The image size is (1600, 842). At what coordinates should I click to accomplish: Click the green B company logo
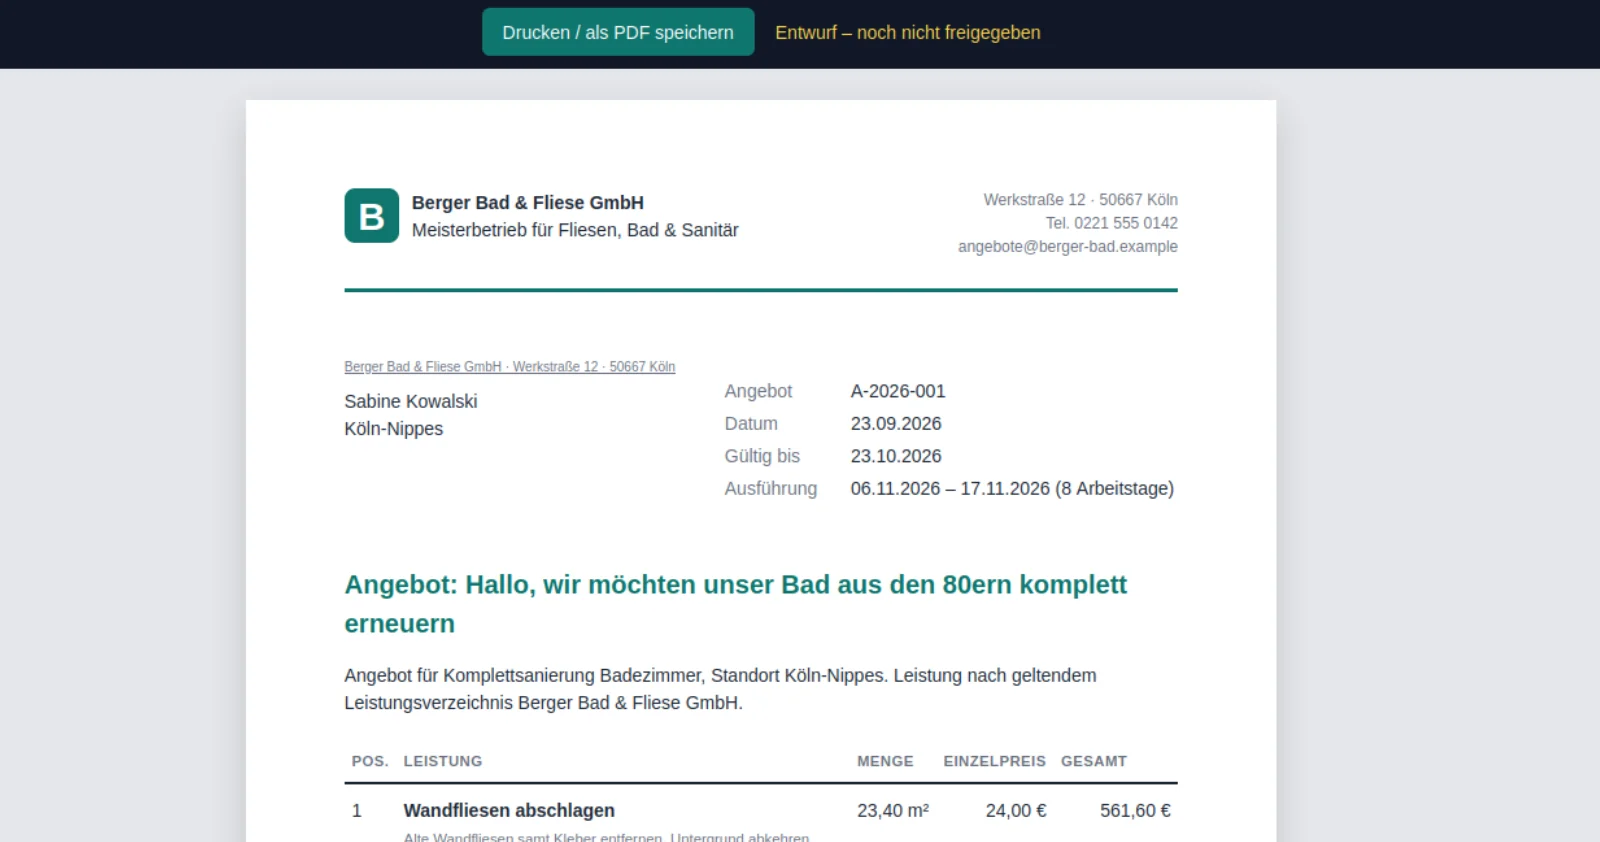[372, 216]
